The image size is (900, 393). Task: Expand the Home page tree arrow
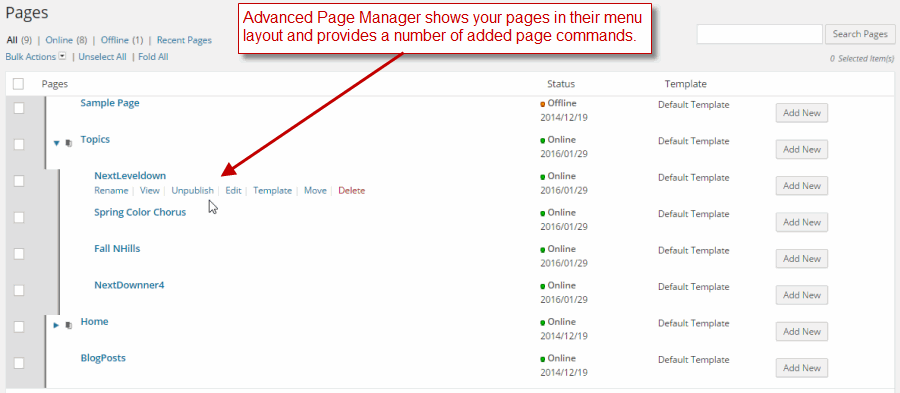tap(56, 325)
